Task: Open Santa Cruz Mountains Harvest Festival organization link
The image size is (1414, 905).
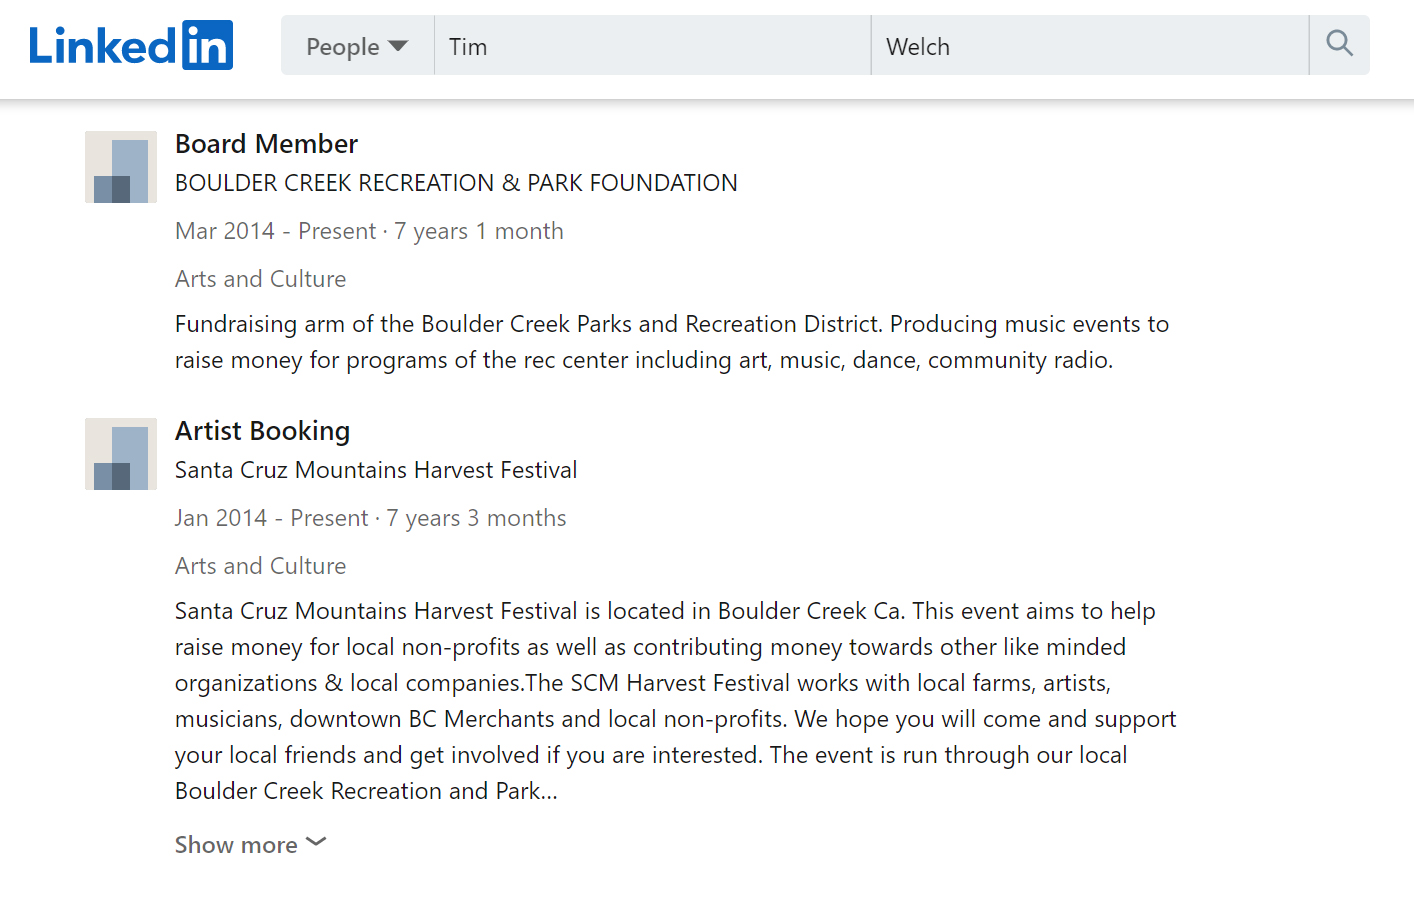Action: pyautogui.click(x=376, y=470)
